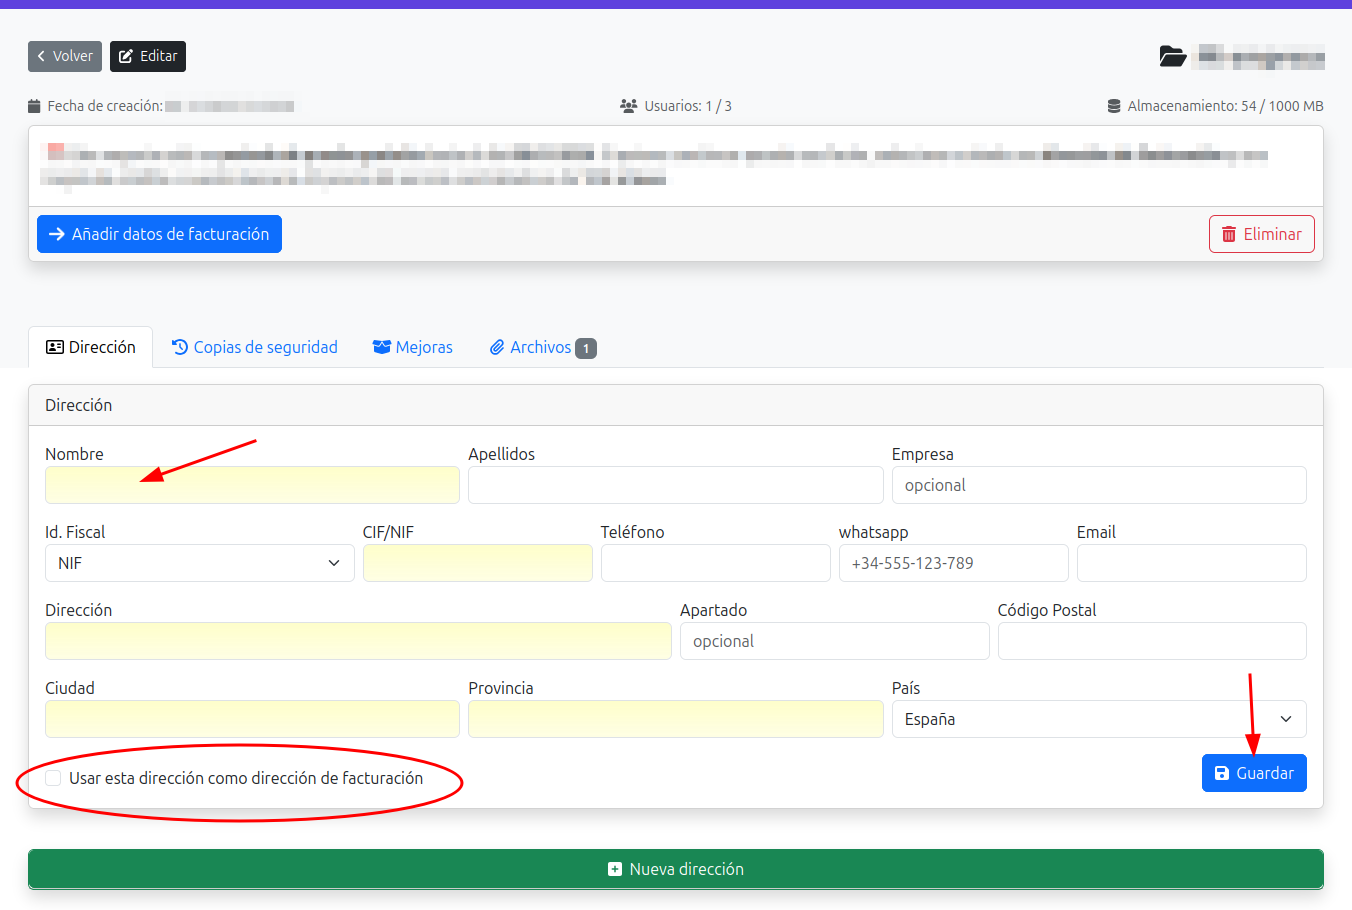Click the history icon in Copias de seguridad

(180, 347)
